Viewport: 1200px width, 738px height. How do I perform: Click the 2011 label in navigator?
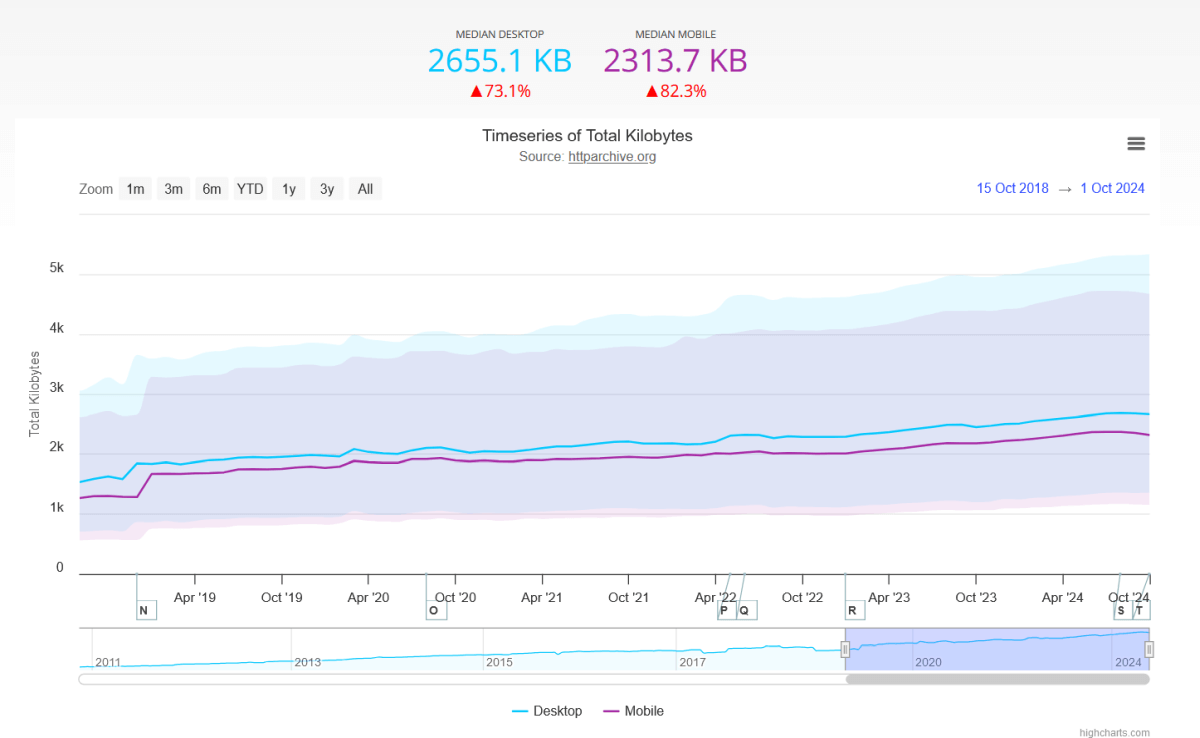(108, 662)
